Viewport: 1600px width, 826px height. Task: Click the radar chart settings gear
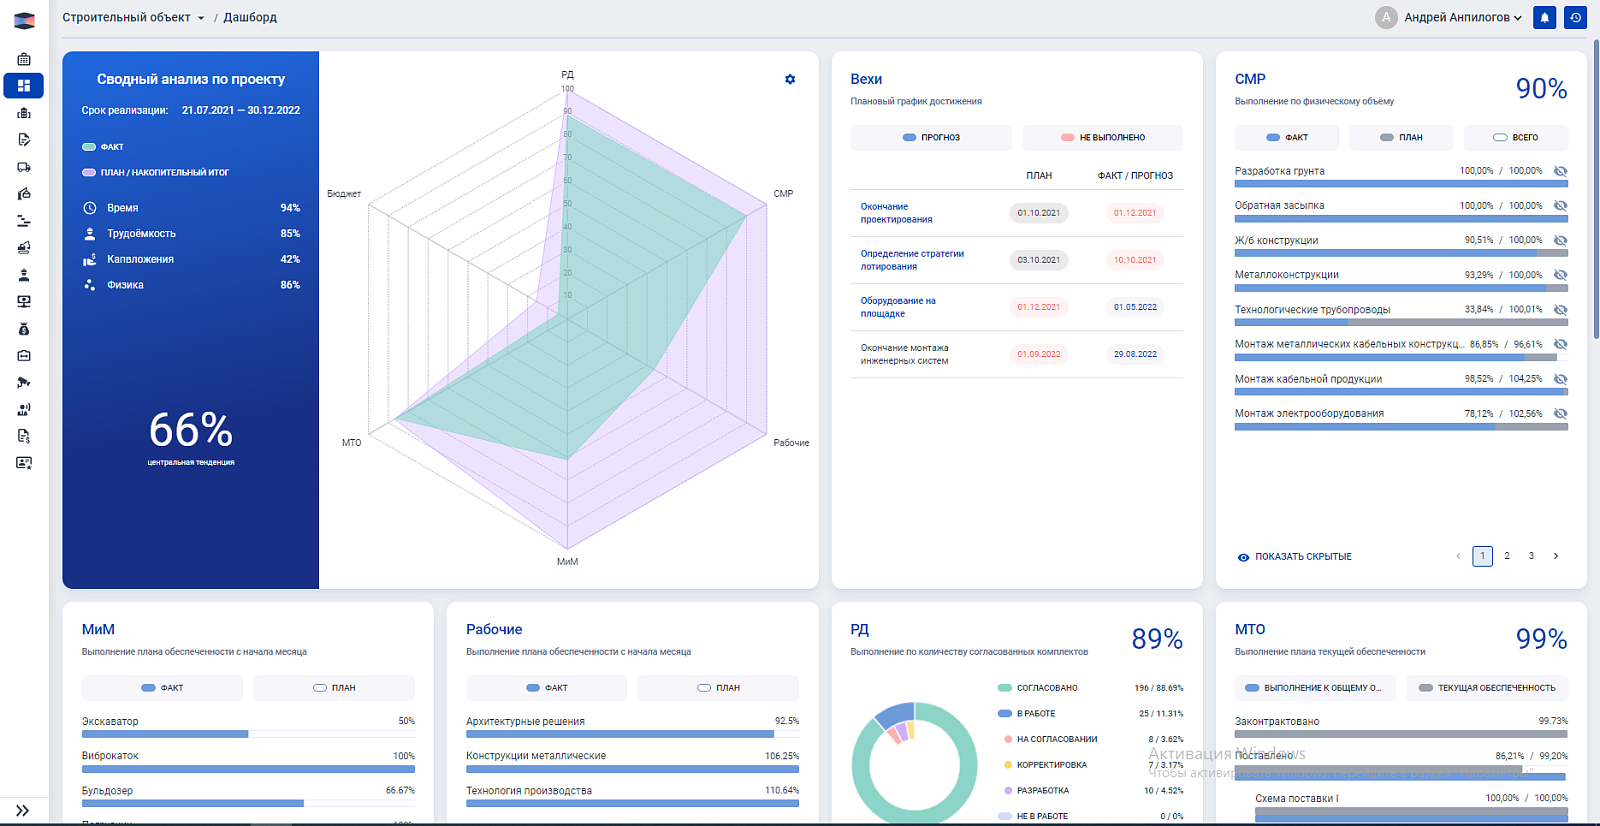pos(790,79)
